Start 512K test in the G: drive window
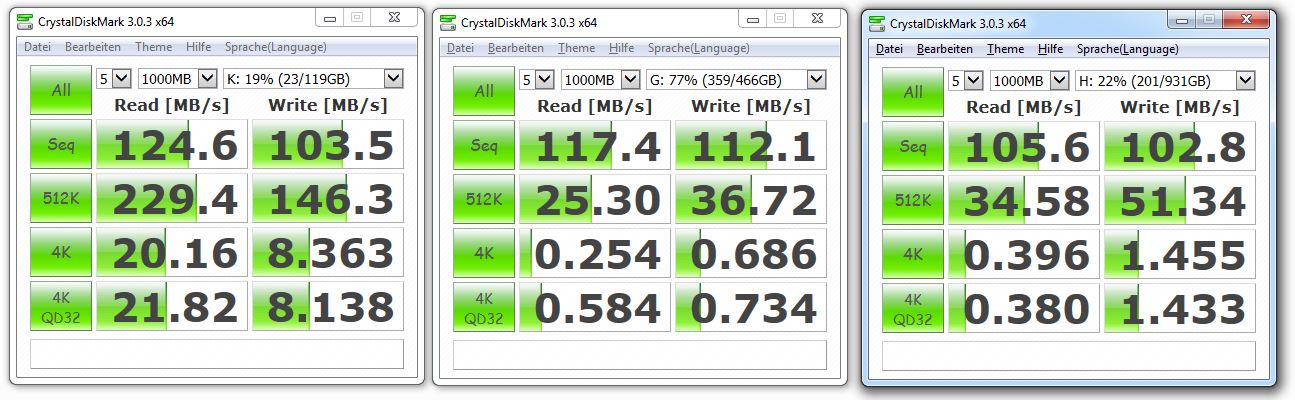 (483, 199)
